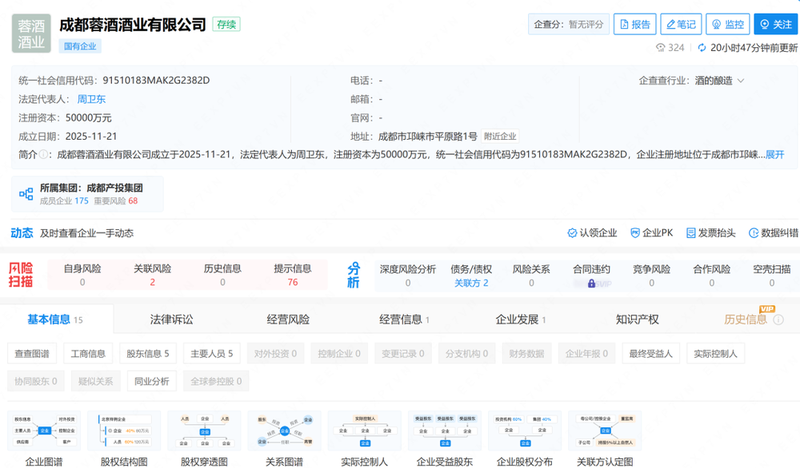Select the 最终受益人 sub-tab
Screen dimensions: 800x468
coord(651,353)
